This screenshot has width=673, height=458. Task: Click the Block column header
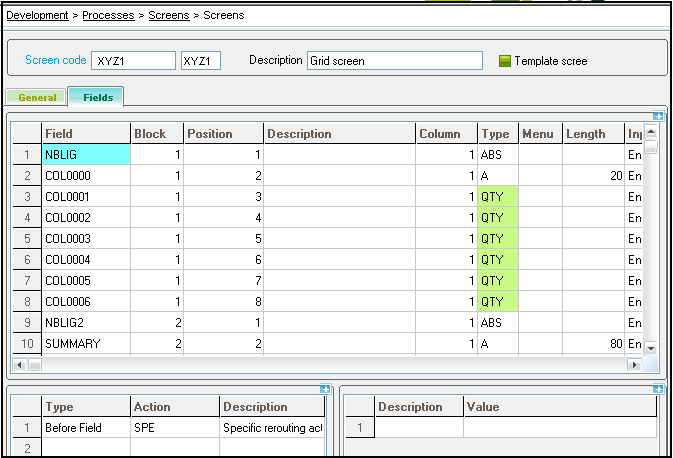point(157,133)
